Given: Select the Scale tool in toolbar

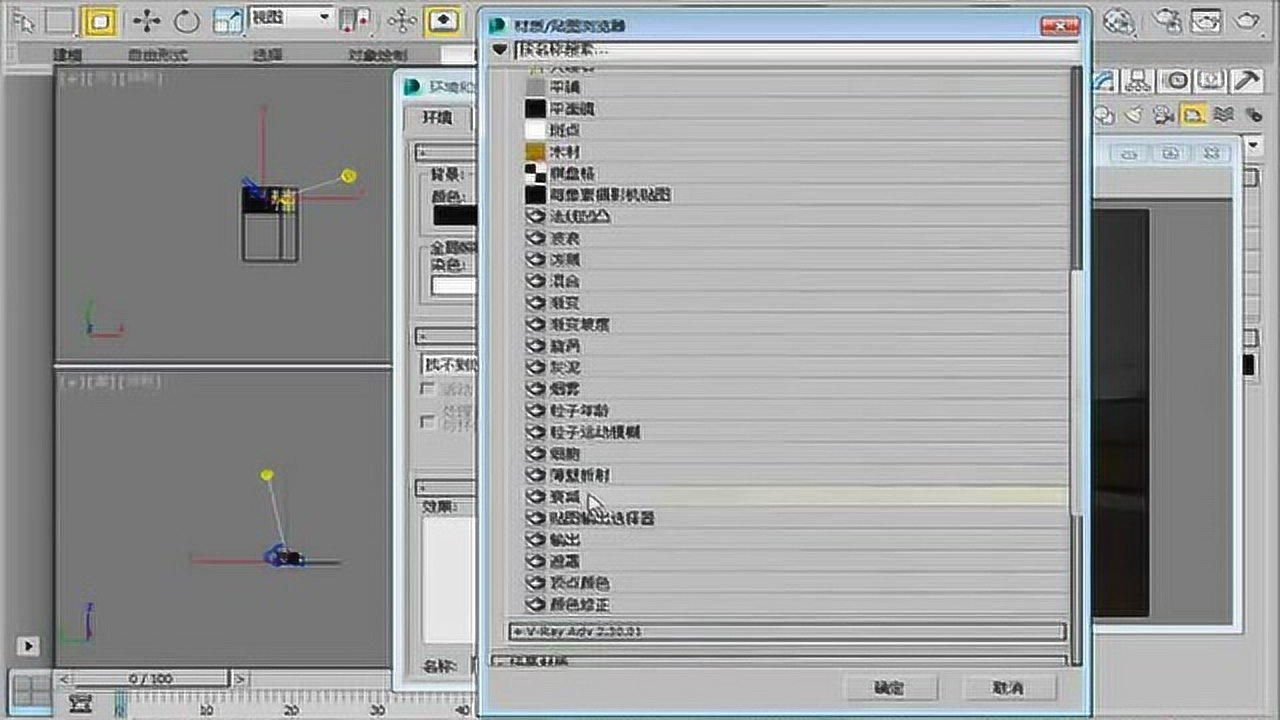Looking at the screenshot, I should (228, 20).
